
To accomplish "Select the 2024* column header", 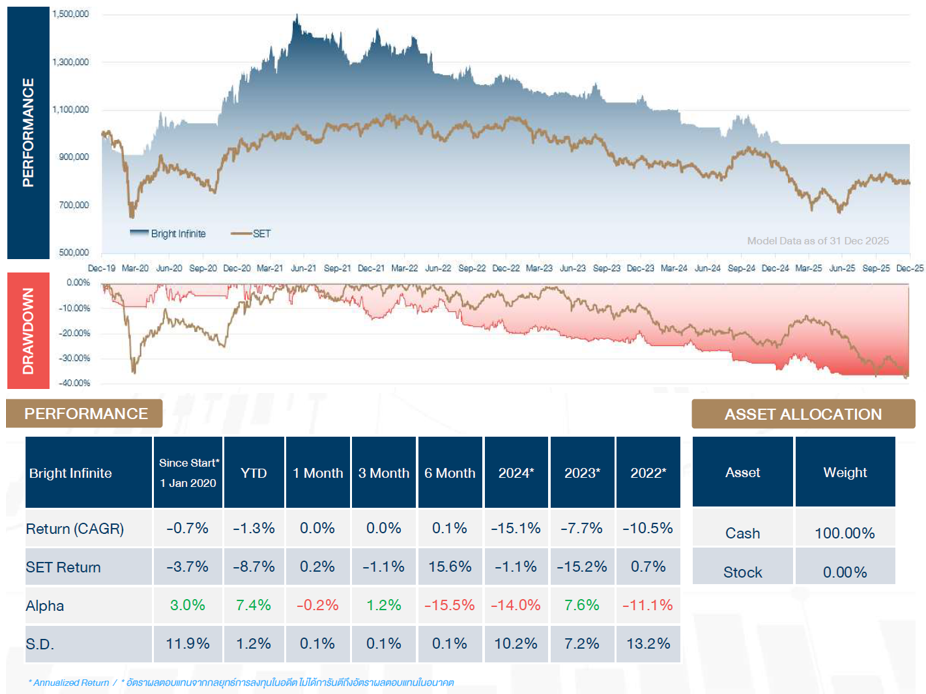I will tap(517, 473).
